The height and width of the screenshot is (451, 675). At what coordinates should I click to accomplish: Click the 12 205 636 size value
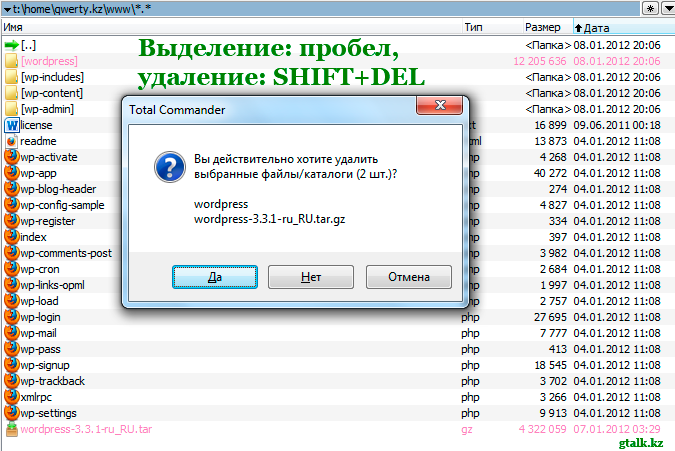tap(540, 61)
